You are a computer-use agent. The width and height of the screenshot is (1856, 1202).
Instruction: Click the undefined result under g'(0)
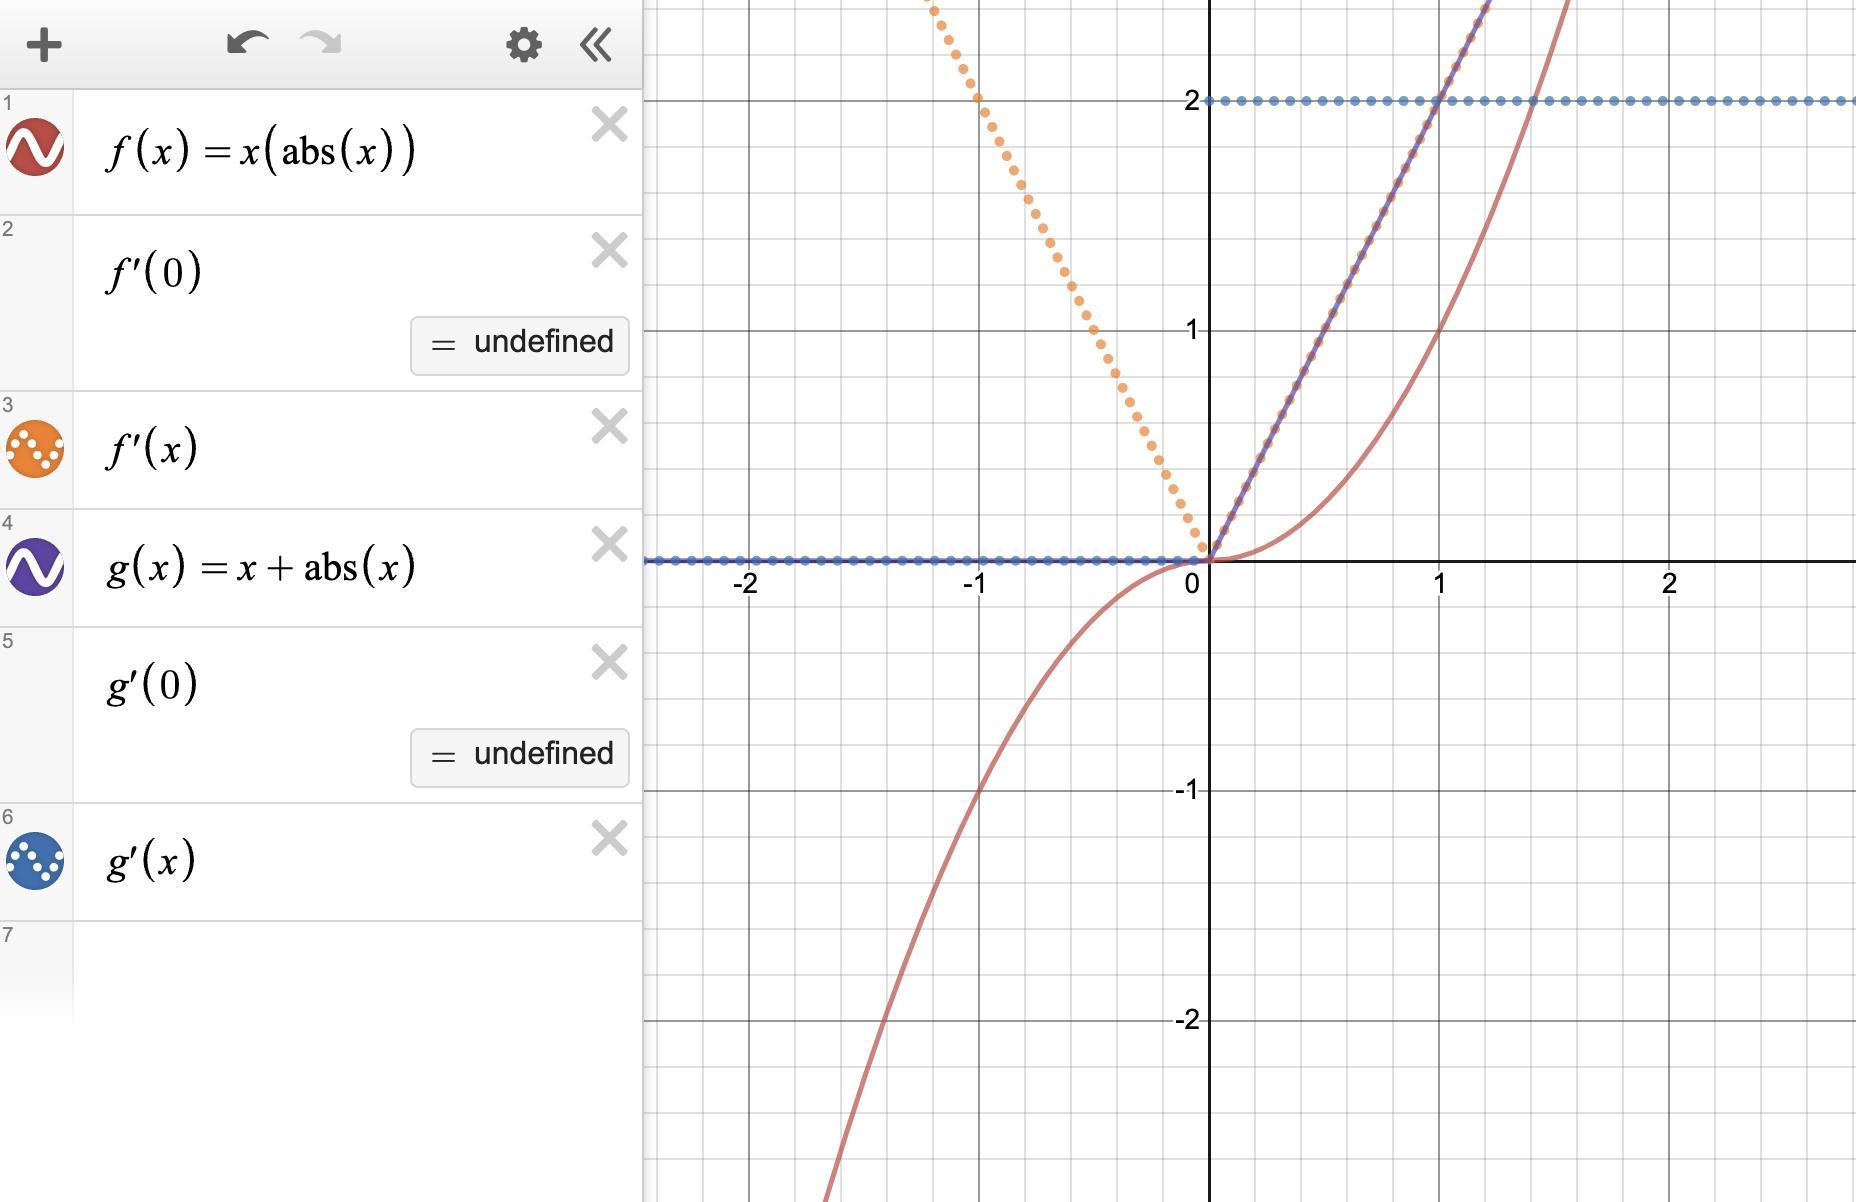[520, 758]
